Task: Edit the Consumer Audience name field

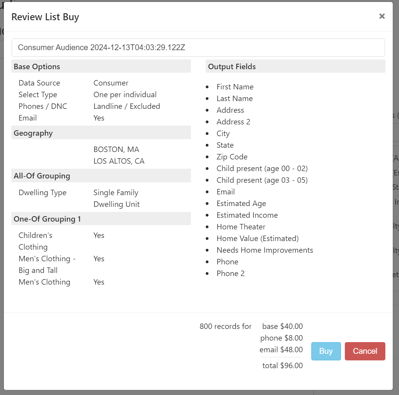Action: [198, 47]
